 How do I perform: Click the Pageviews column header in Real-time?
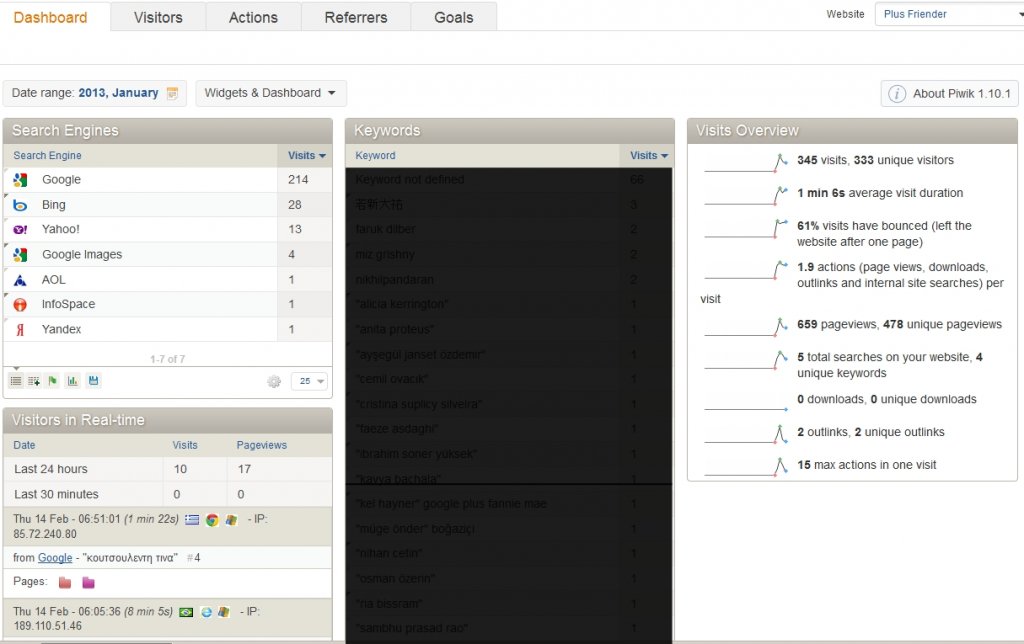pos(261,445)
